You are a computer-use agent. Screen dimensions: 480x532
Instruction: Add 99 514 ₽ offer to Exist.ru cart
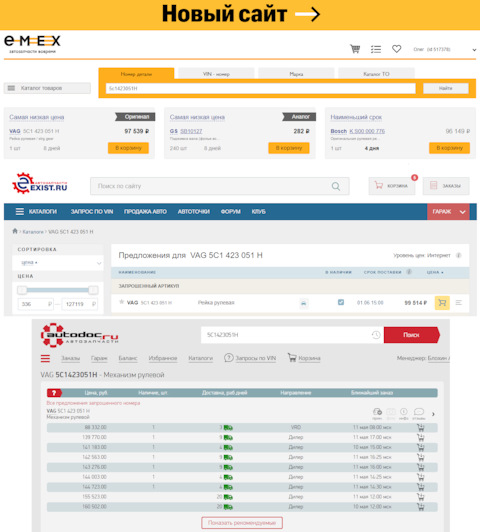click(442, 303)
